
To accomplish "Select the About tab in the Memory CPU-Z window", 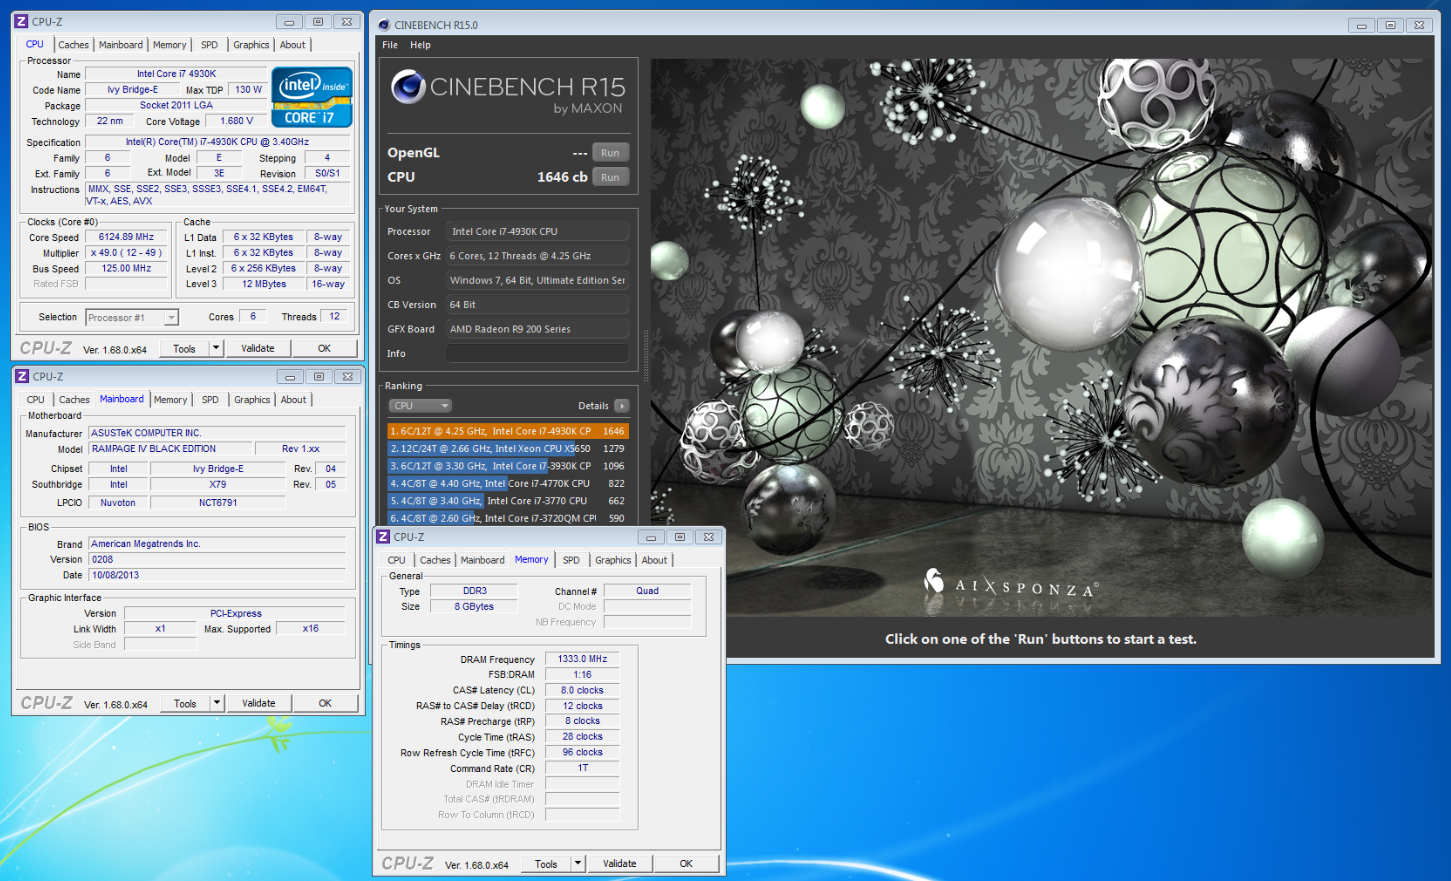I will 655,560.
